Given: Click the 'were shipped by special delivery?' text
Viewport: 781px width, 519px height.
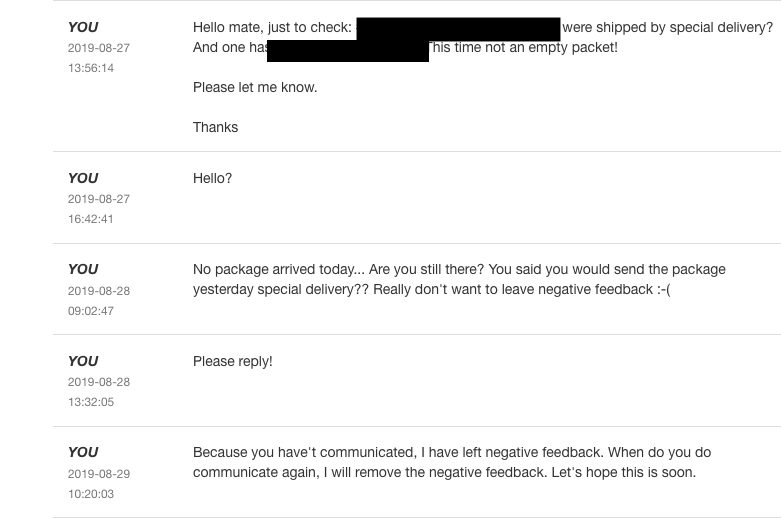Looking at the screenshot, I should 668,27.
